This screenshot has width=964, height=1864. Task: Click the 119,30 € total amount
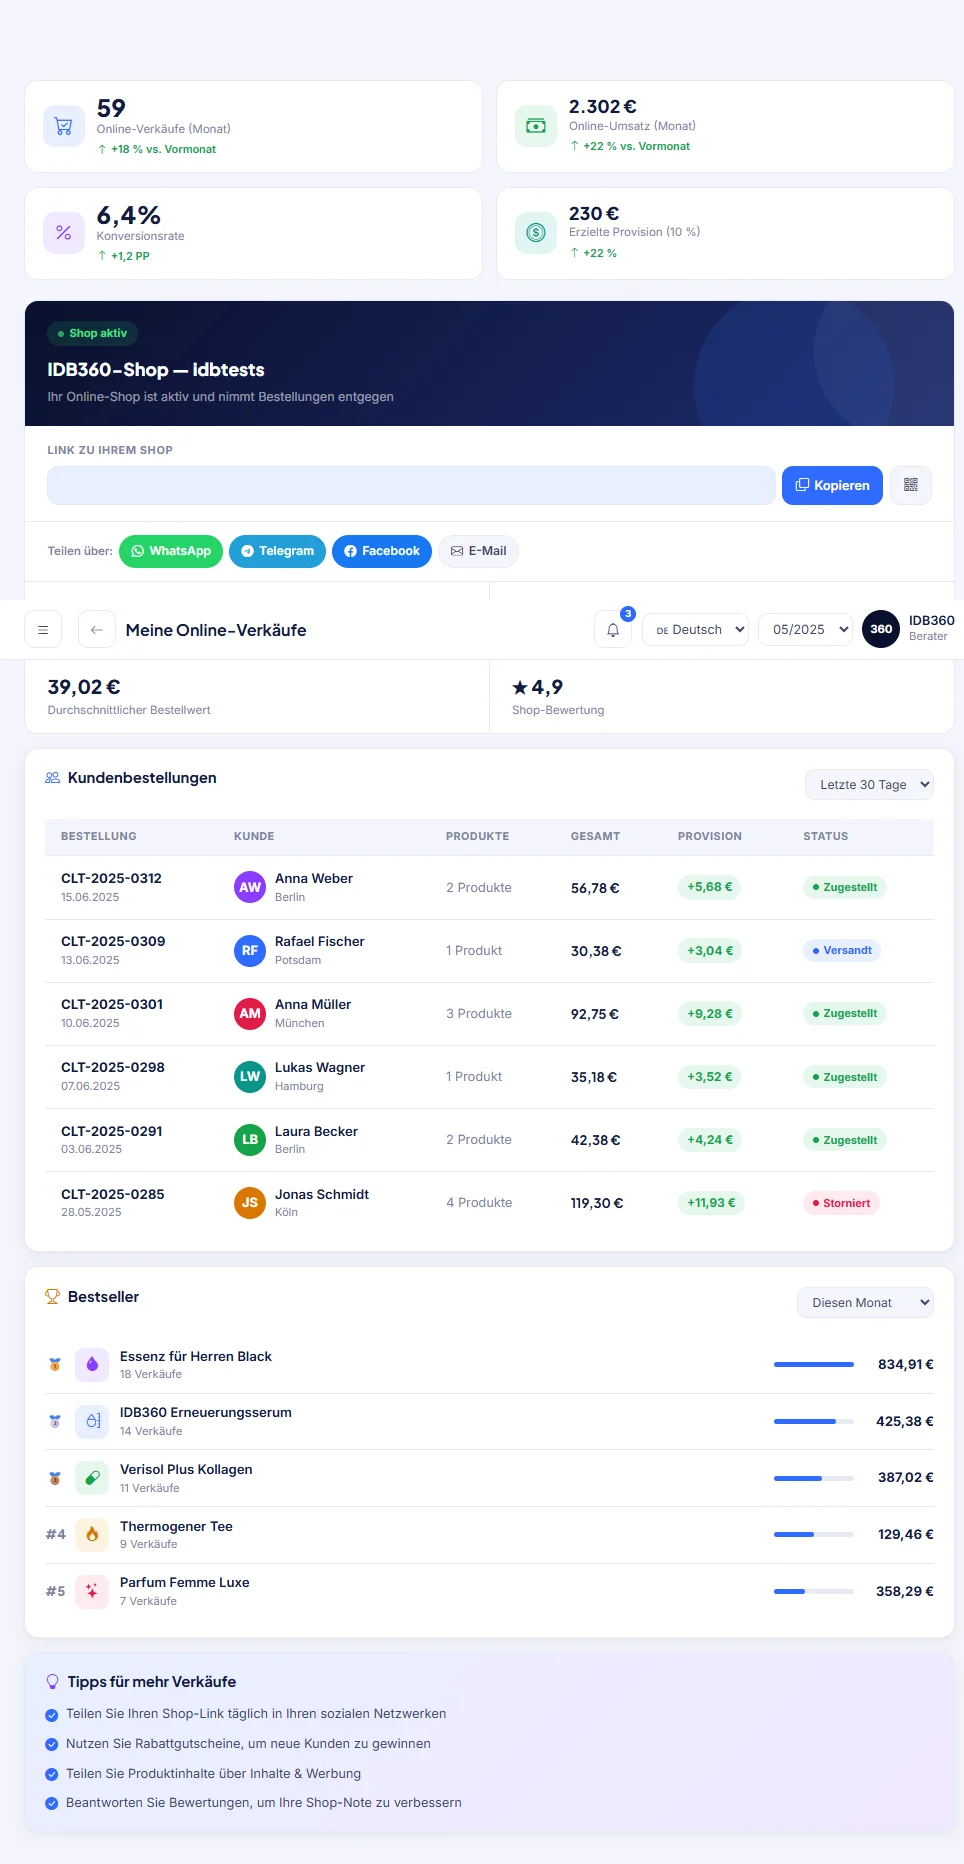coord(597,1203)
